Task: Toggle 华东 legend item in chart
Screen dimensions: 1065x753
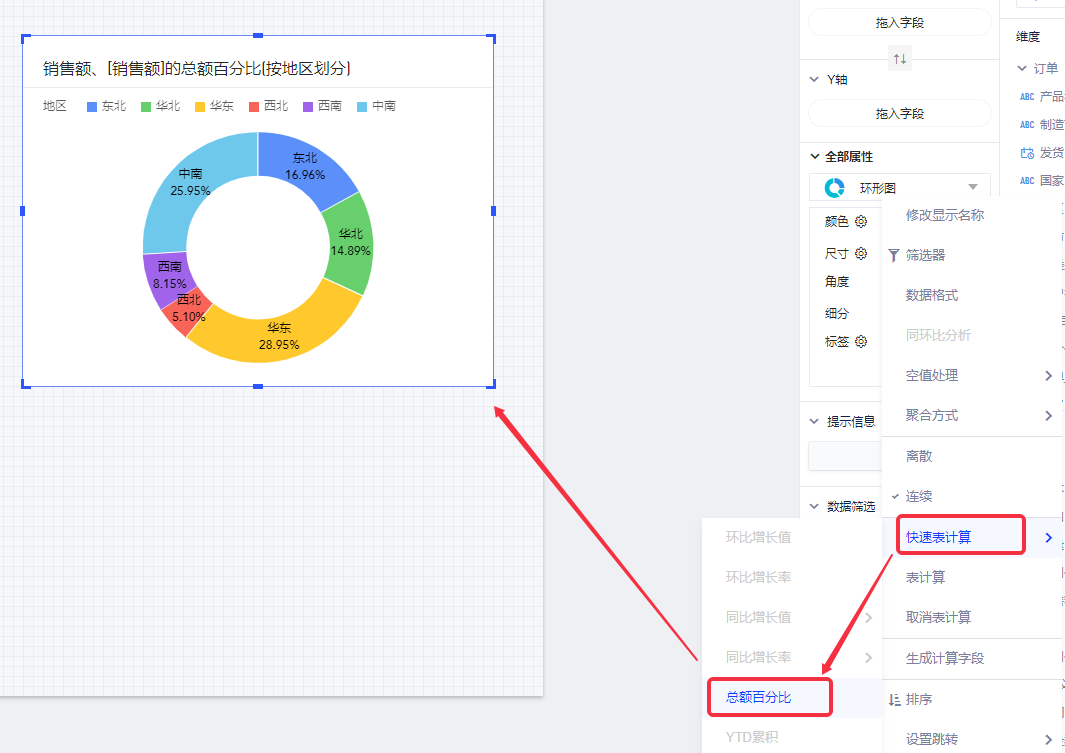Action: (x=214, y=106)
